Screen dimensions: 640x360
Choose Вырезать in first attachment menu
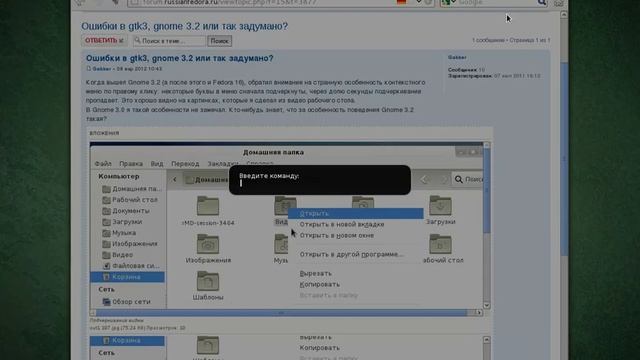tap(316, 273)
